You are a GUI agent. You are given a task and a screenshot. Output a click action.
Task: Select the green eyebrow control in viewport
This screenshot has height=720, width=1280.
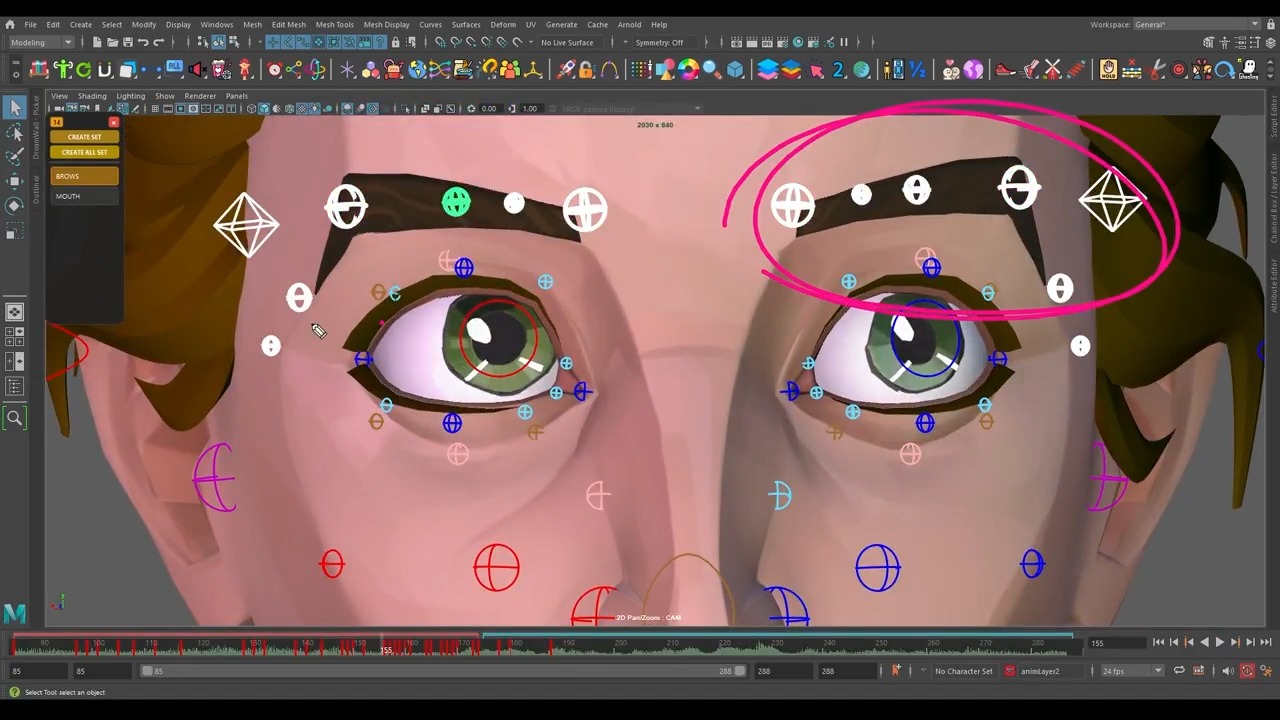click(456, 202)
